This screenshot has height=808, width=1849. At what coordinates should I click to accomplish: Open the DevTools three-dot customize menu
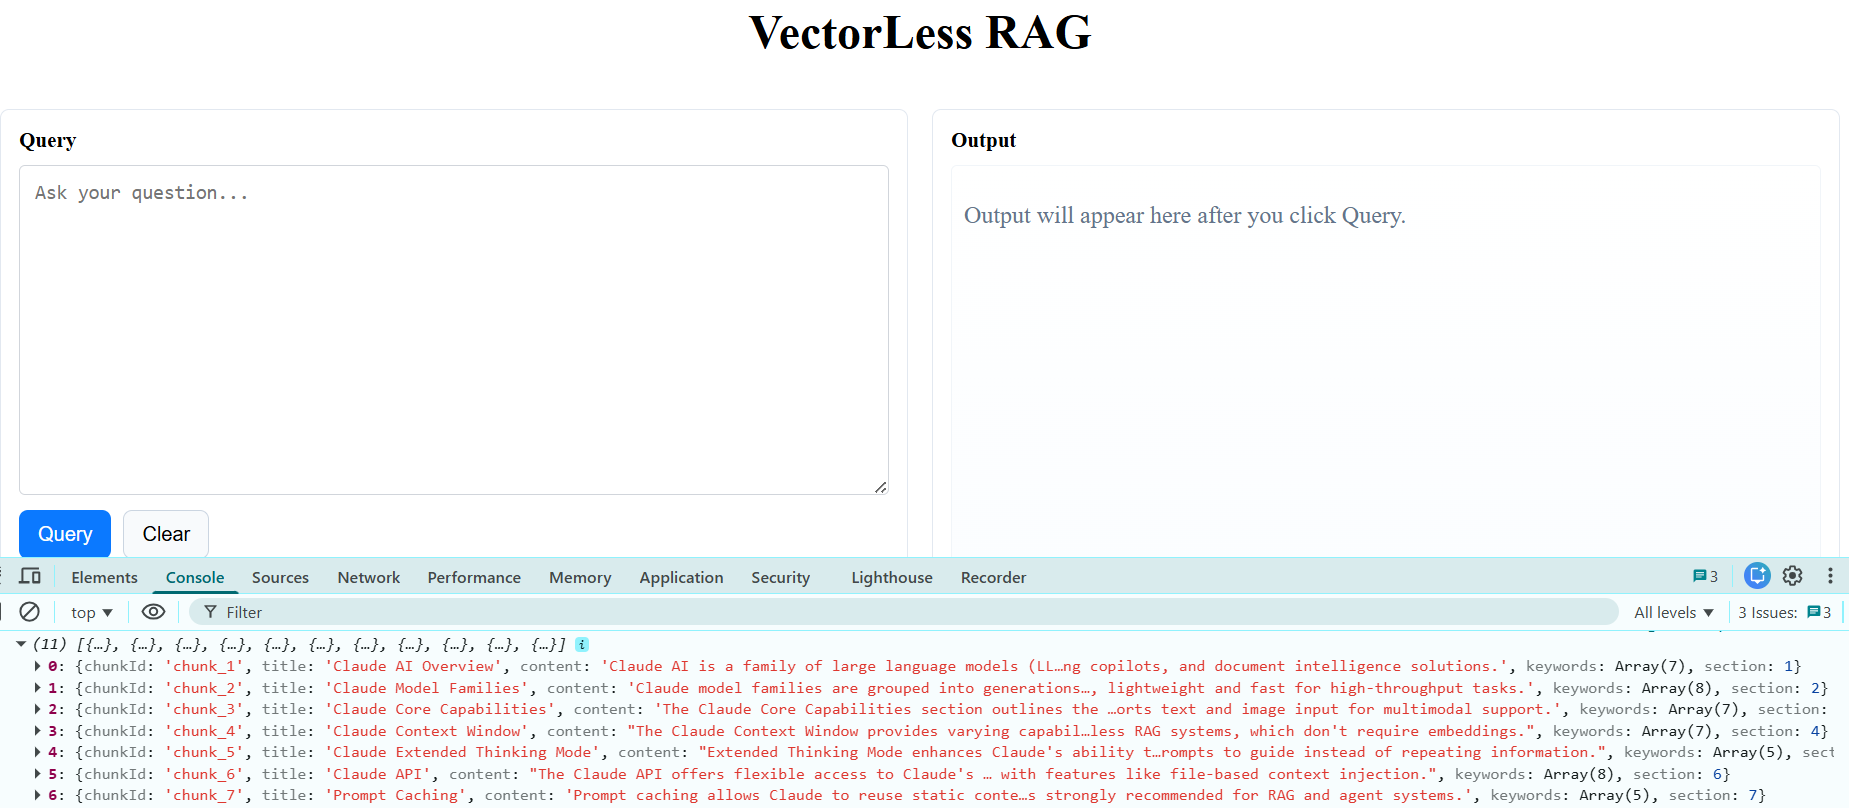click(x=1830, y=576)
